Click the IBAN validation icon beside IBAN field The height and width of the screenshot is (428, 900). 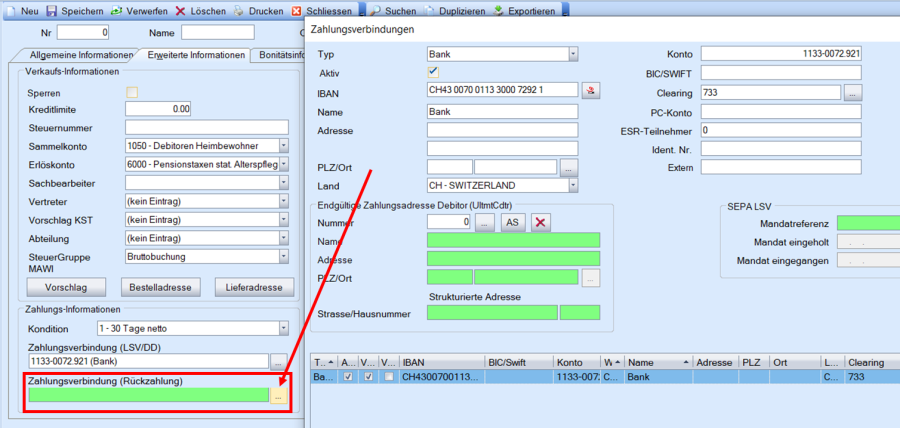pos(591,90)
